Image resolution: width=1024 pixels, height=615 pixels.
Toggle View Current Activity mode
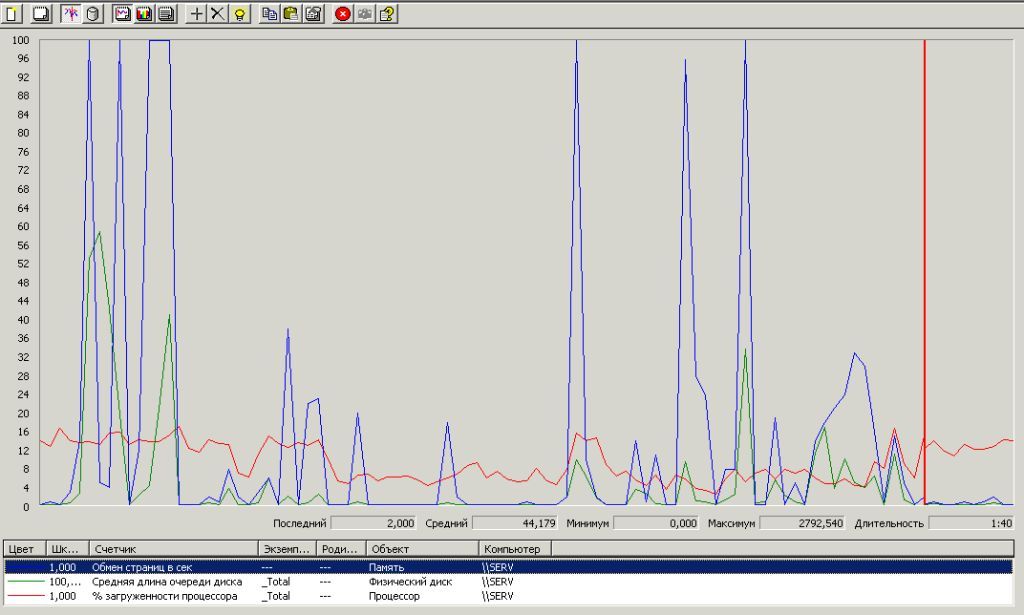[71, 14]
